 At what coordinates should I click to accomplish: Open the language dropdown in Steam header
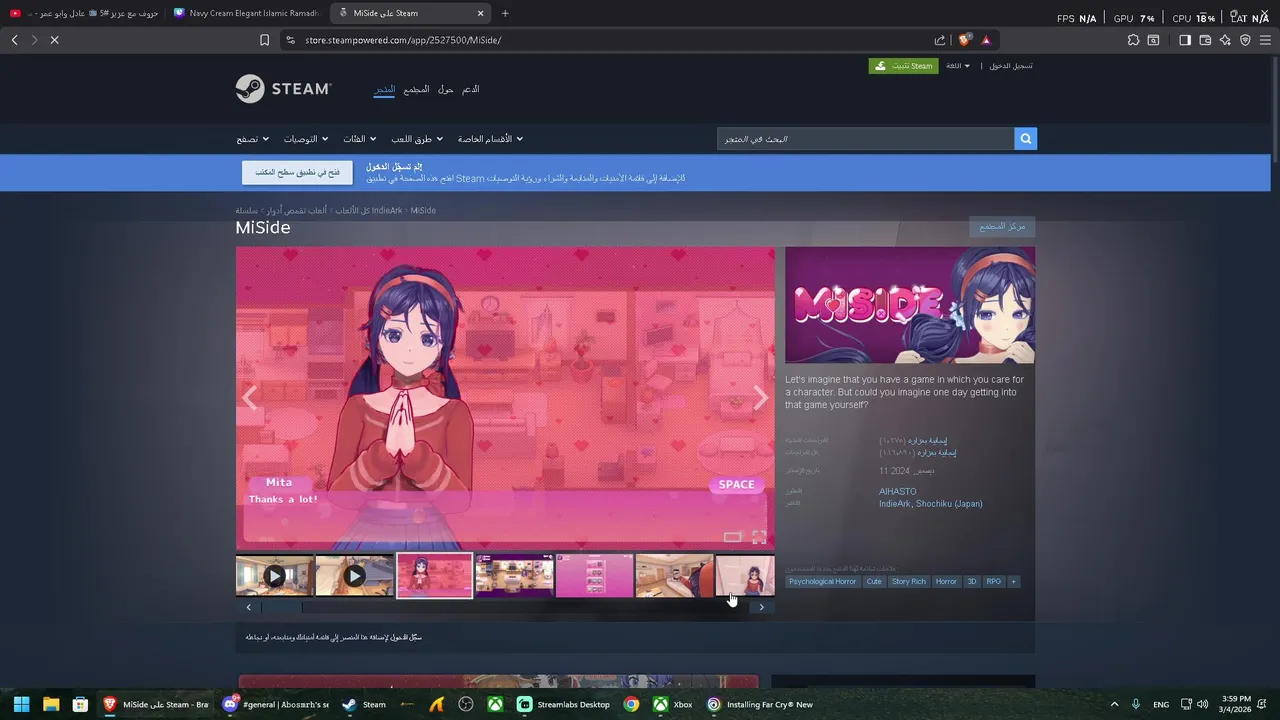pyautogui.click(x=958, y=66)
